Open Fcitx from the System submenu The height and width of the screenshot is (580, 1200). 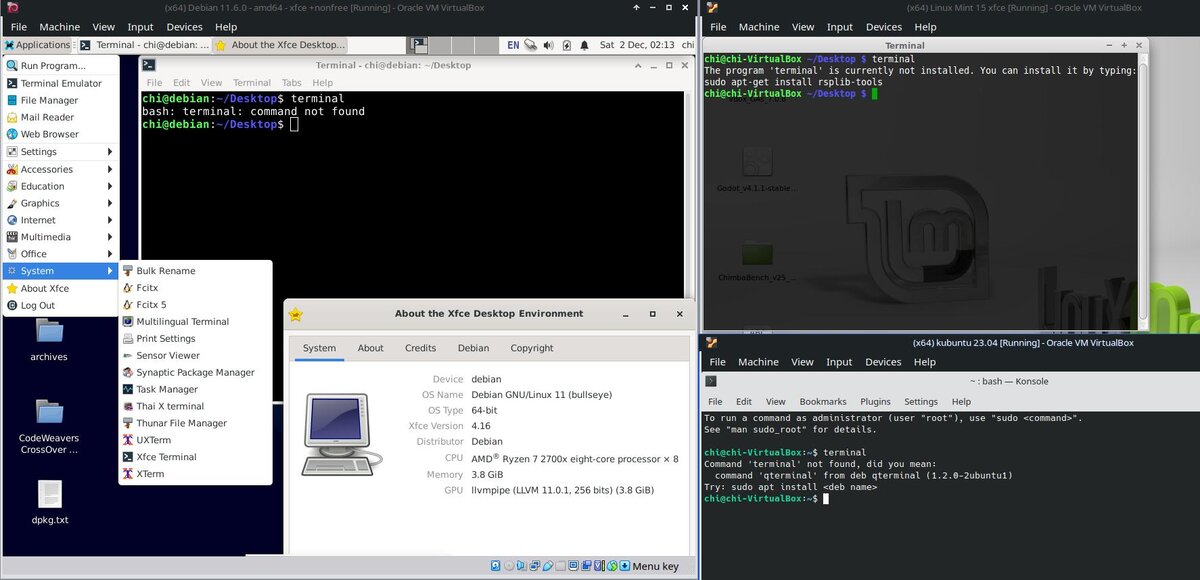point(195,288)
